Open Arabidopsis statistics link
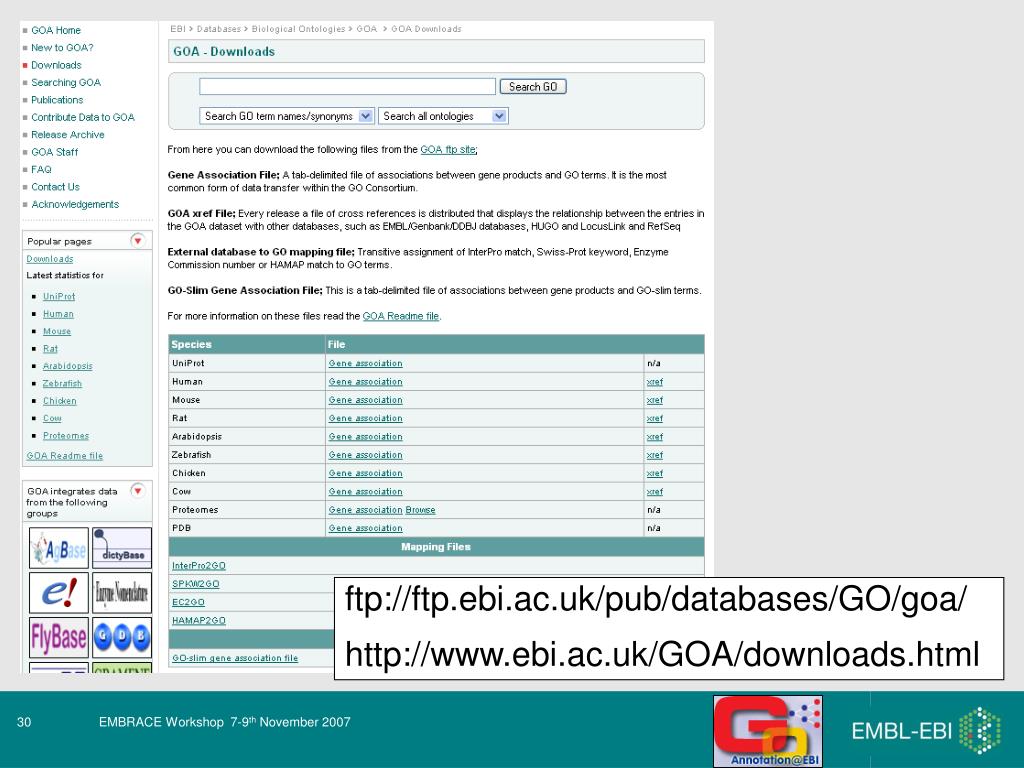Image resolution: width=1024 pixels, height=768 pixels. 67,366
